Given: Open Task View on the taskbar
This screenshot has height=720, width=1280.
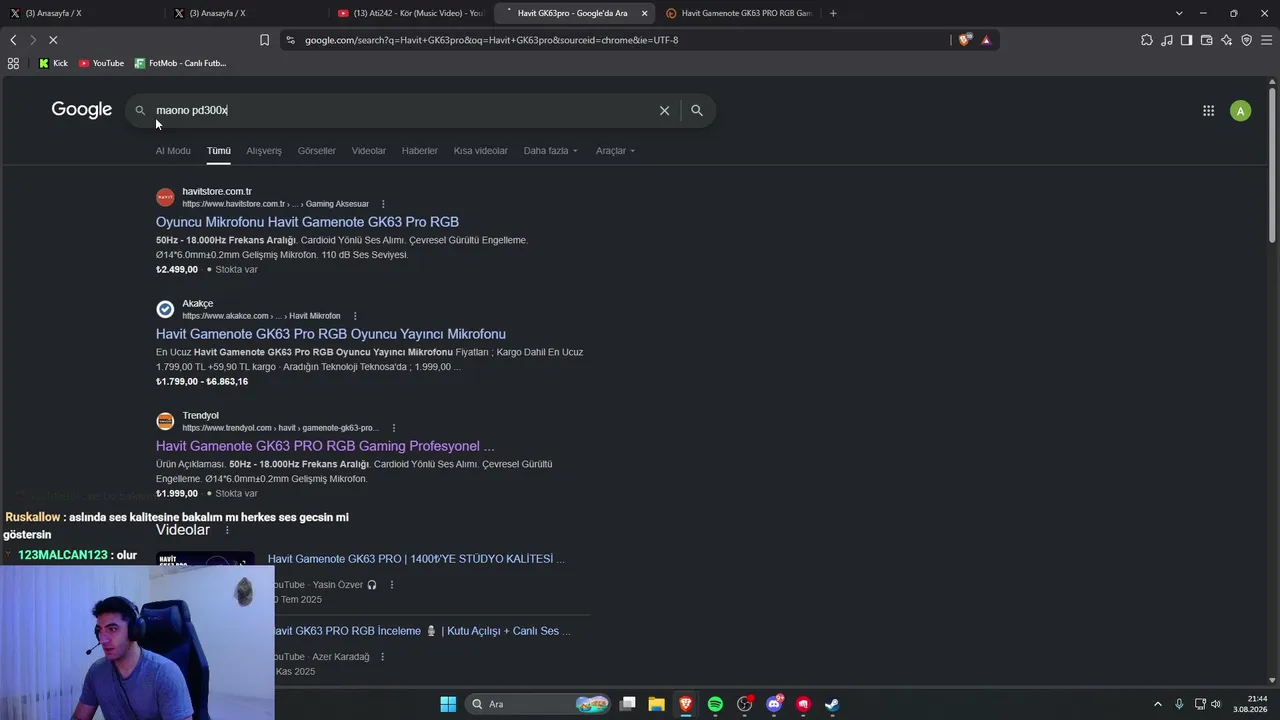Looking at the screenshot, I should tap(627, 704).
